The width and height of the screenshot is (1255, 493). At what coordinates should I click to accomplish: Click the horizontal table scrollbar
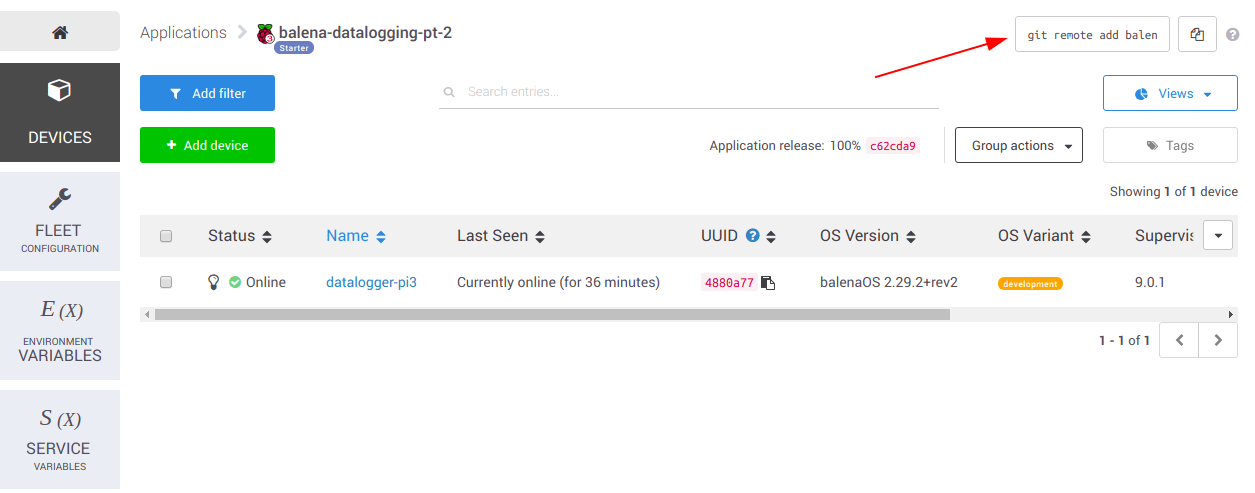(551, 314)
